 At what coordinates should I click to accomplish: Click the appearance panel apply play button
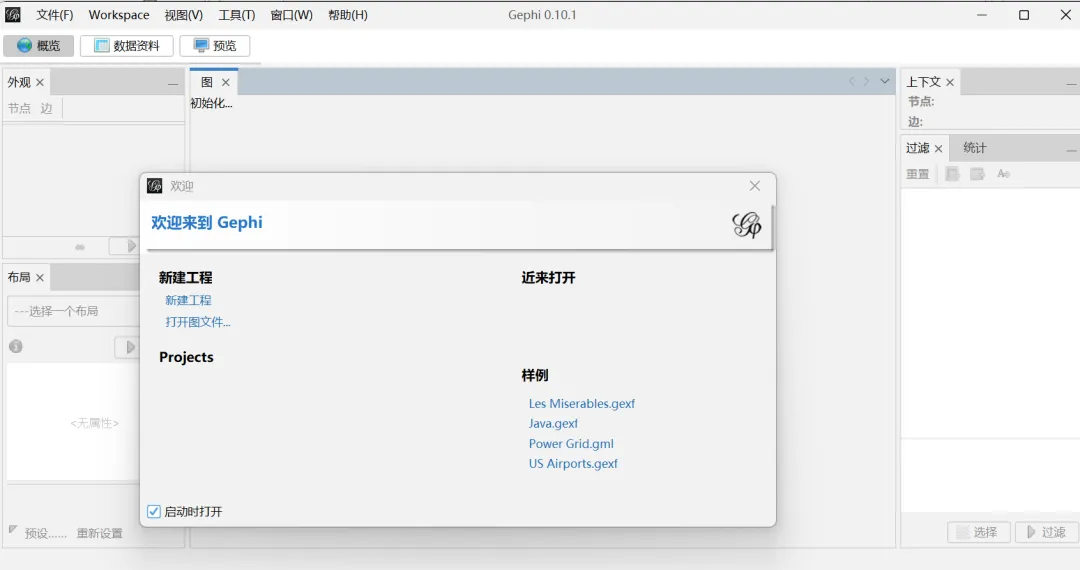tap(125, 246)
